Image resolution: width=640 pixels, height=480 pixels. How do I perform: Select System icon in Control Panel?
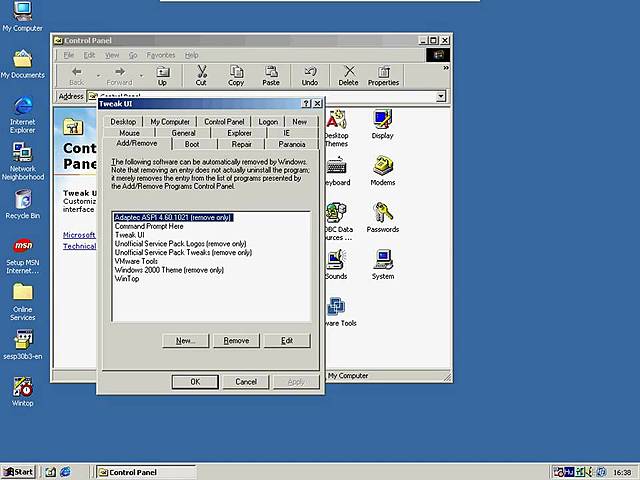(382, 265)
